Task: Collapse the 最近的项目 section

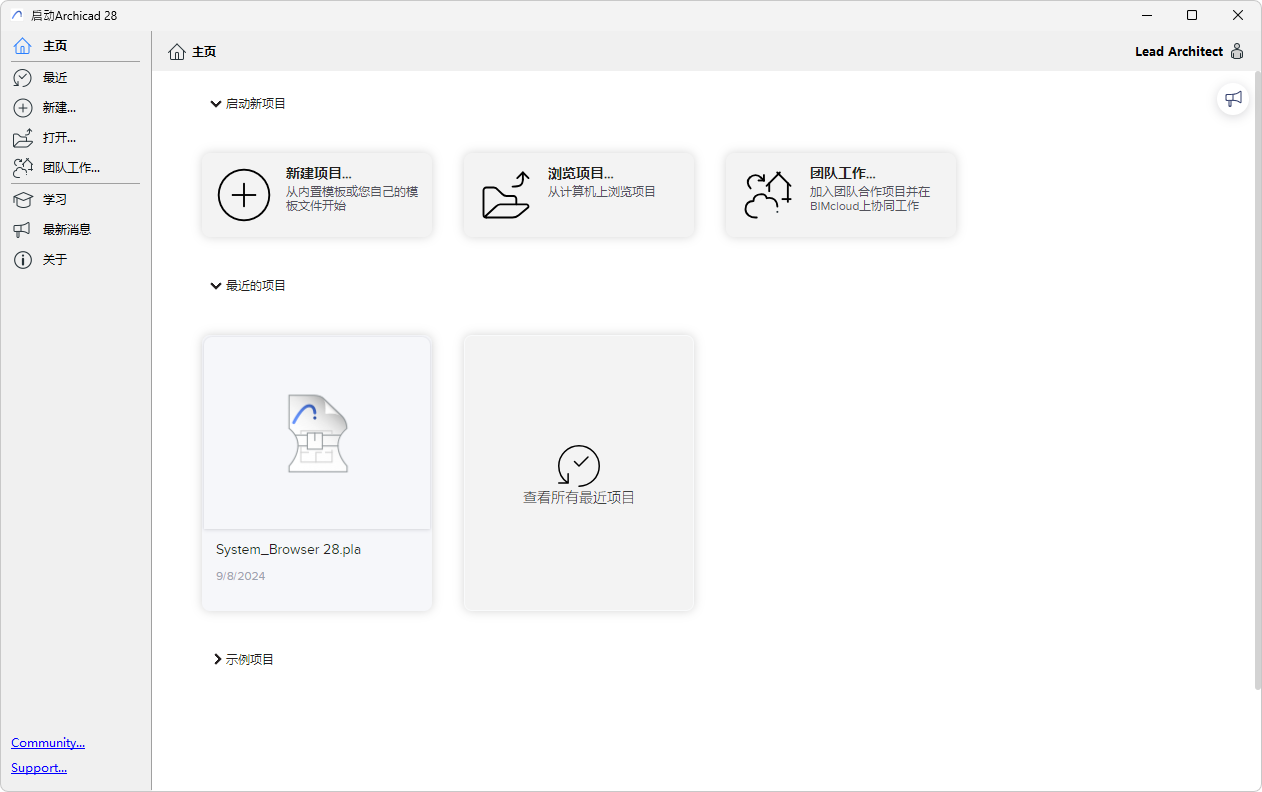Action: click(x=216, y=286)
